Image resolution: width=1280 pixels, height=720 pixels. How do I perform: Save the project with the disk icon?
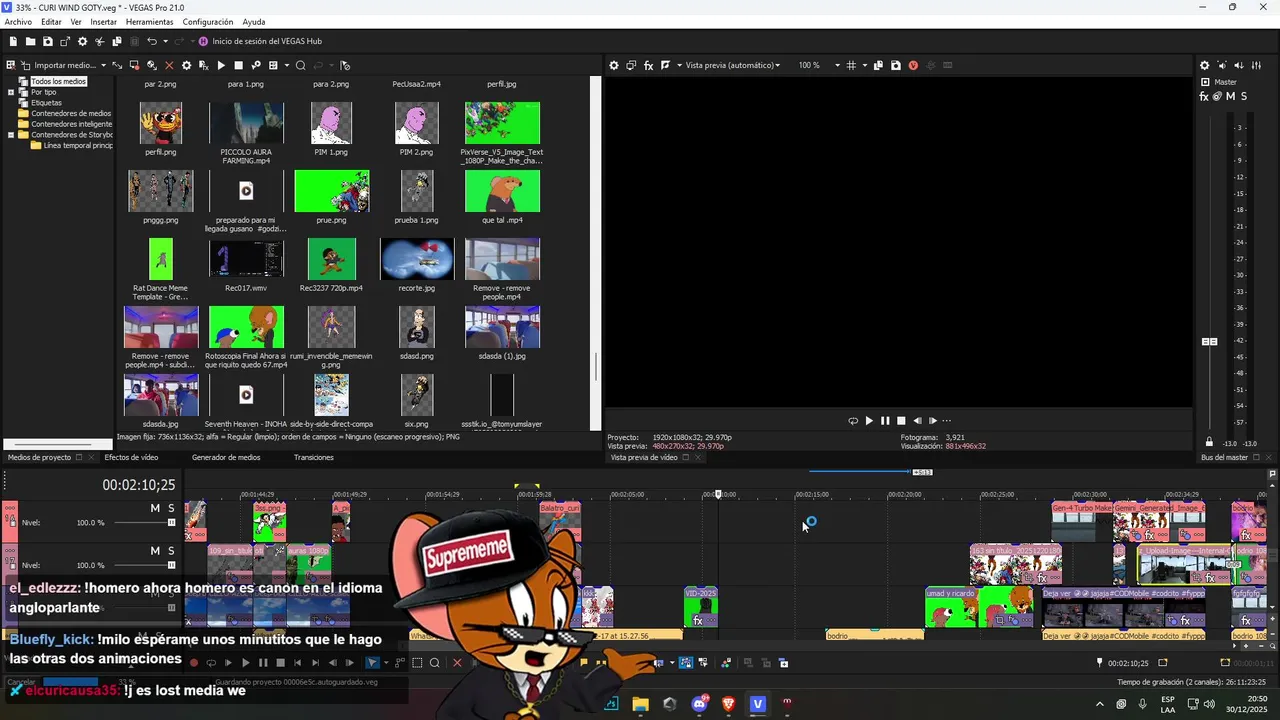[47, 41]
